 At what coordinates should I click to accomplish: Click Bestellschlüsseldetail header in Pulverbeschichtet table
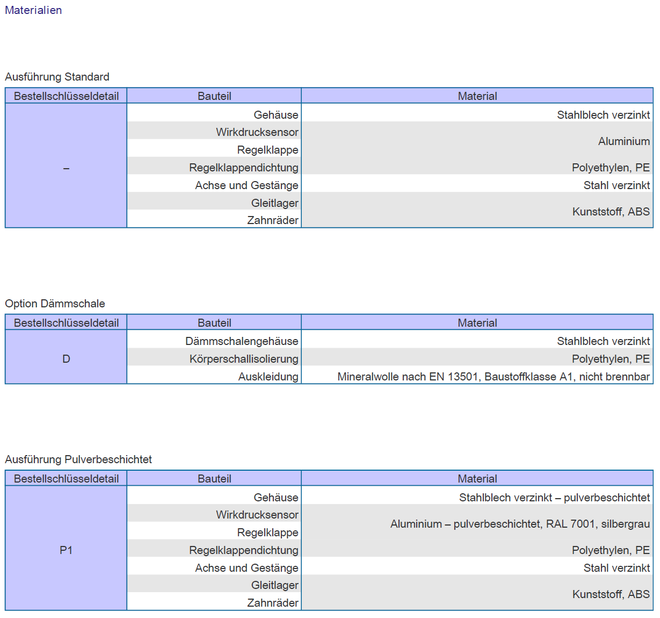pos(66,479)
